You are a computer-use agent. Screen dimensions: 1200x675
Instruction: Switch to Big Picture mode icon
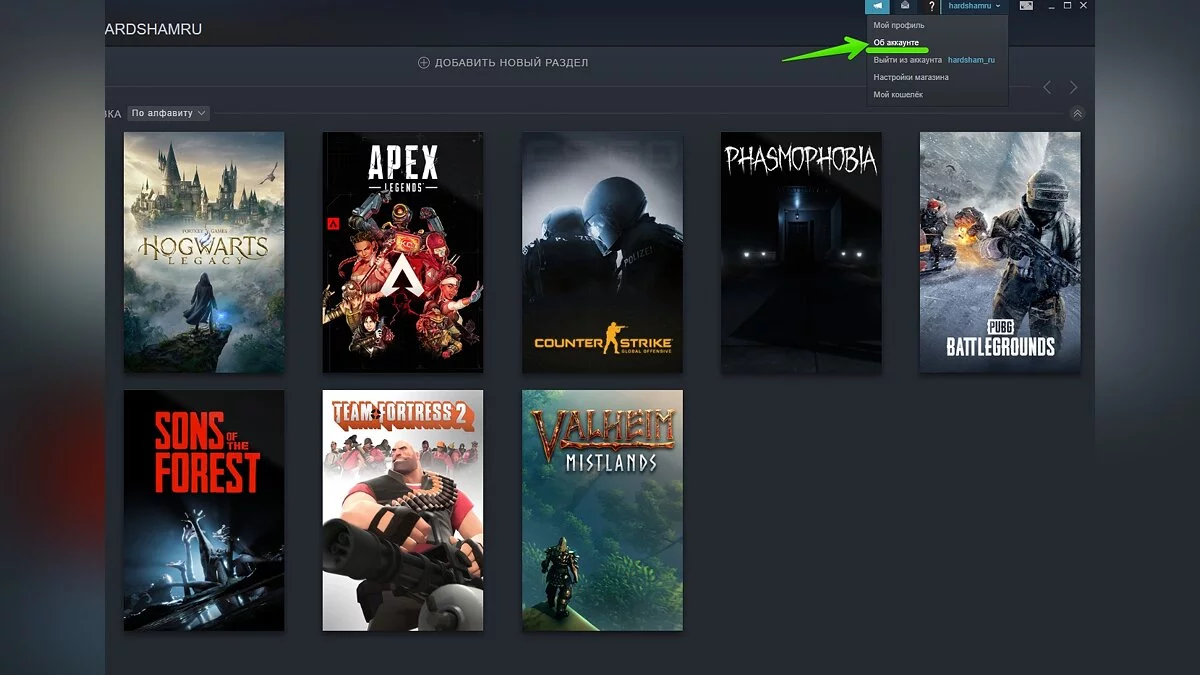(x=1026, y=6)
